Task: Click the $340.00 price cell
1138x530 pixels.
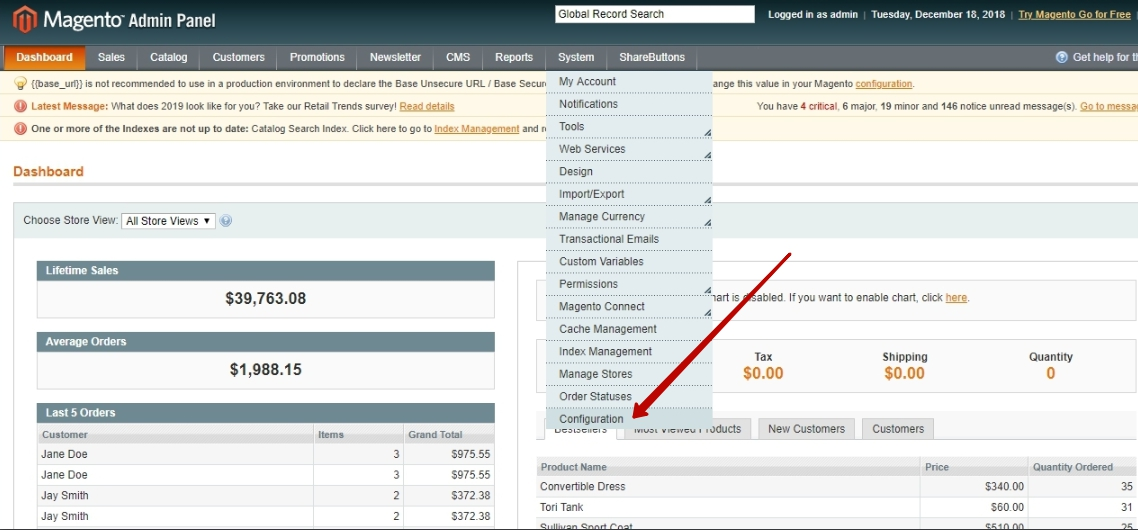Action: coord(974,486)
